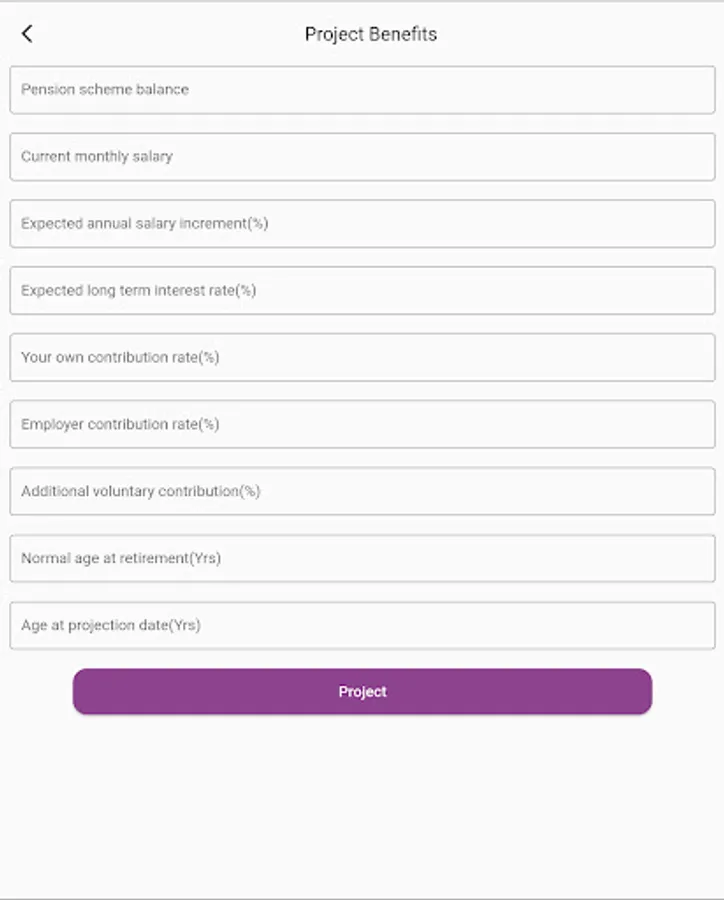The height and width of the screenshot is (900, 724).
Task: Tap the employer rate(%) text box
Action: pyautogui.click(x=362, y=425)
